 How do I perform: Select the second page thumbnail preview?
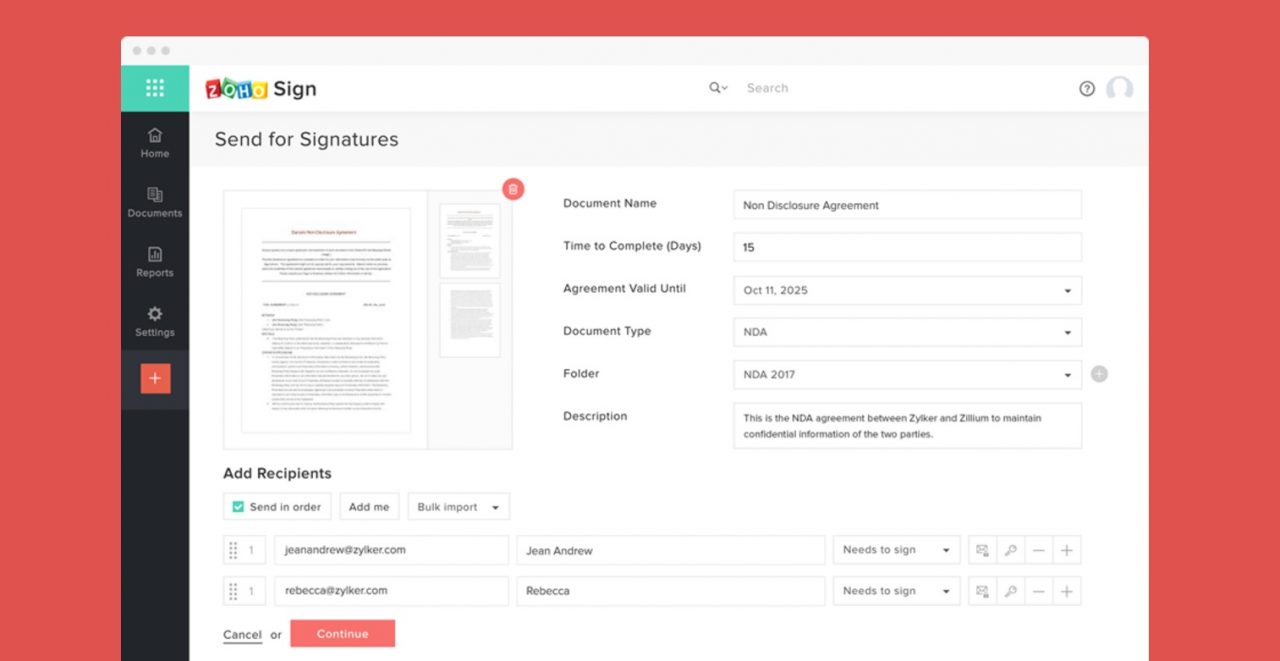pos(470,320)
